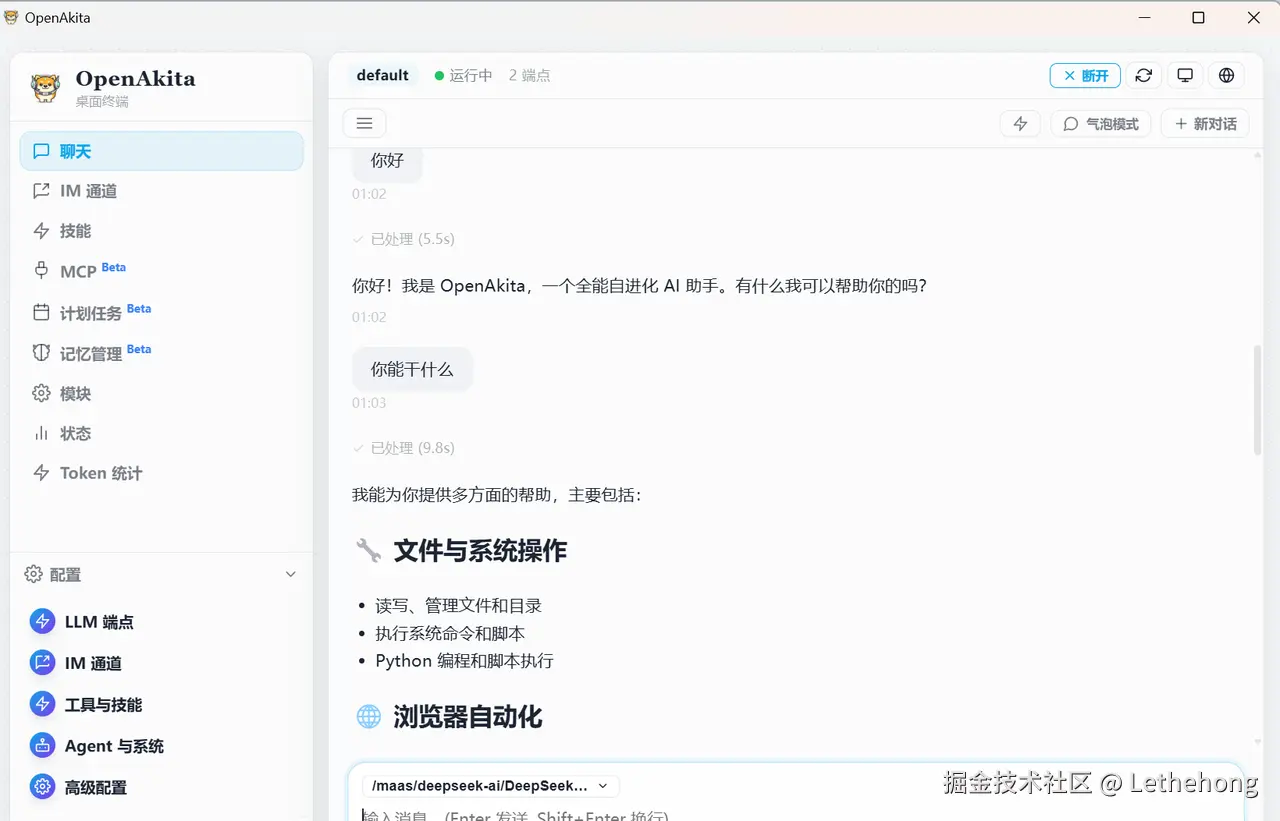Image resolution: width=1280 pixels, height=821 pixels.
Task: Click the 读写、管理文件和目录 bullet
Action: pos(458,605)
